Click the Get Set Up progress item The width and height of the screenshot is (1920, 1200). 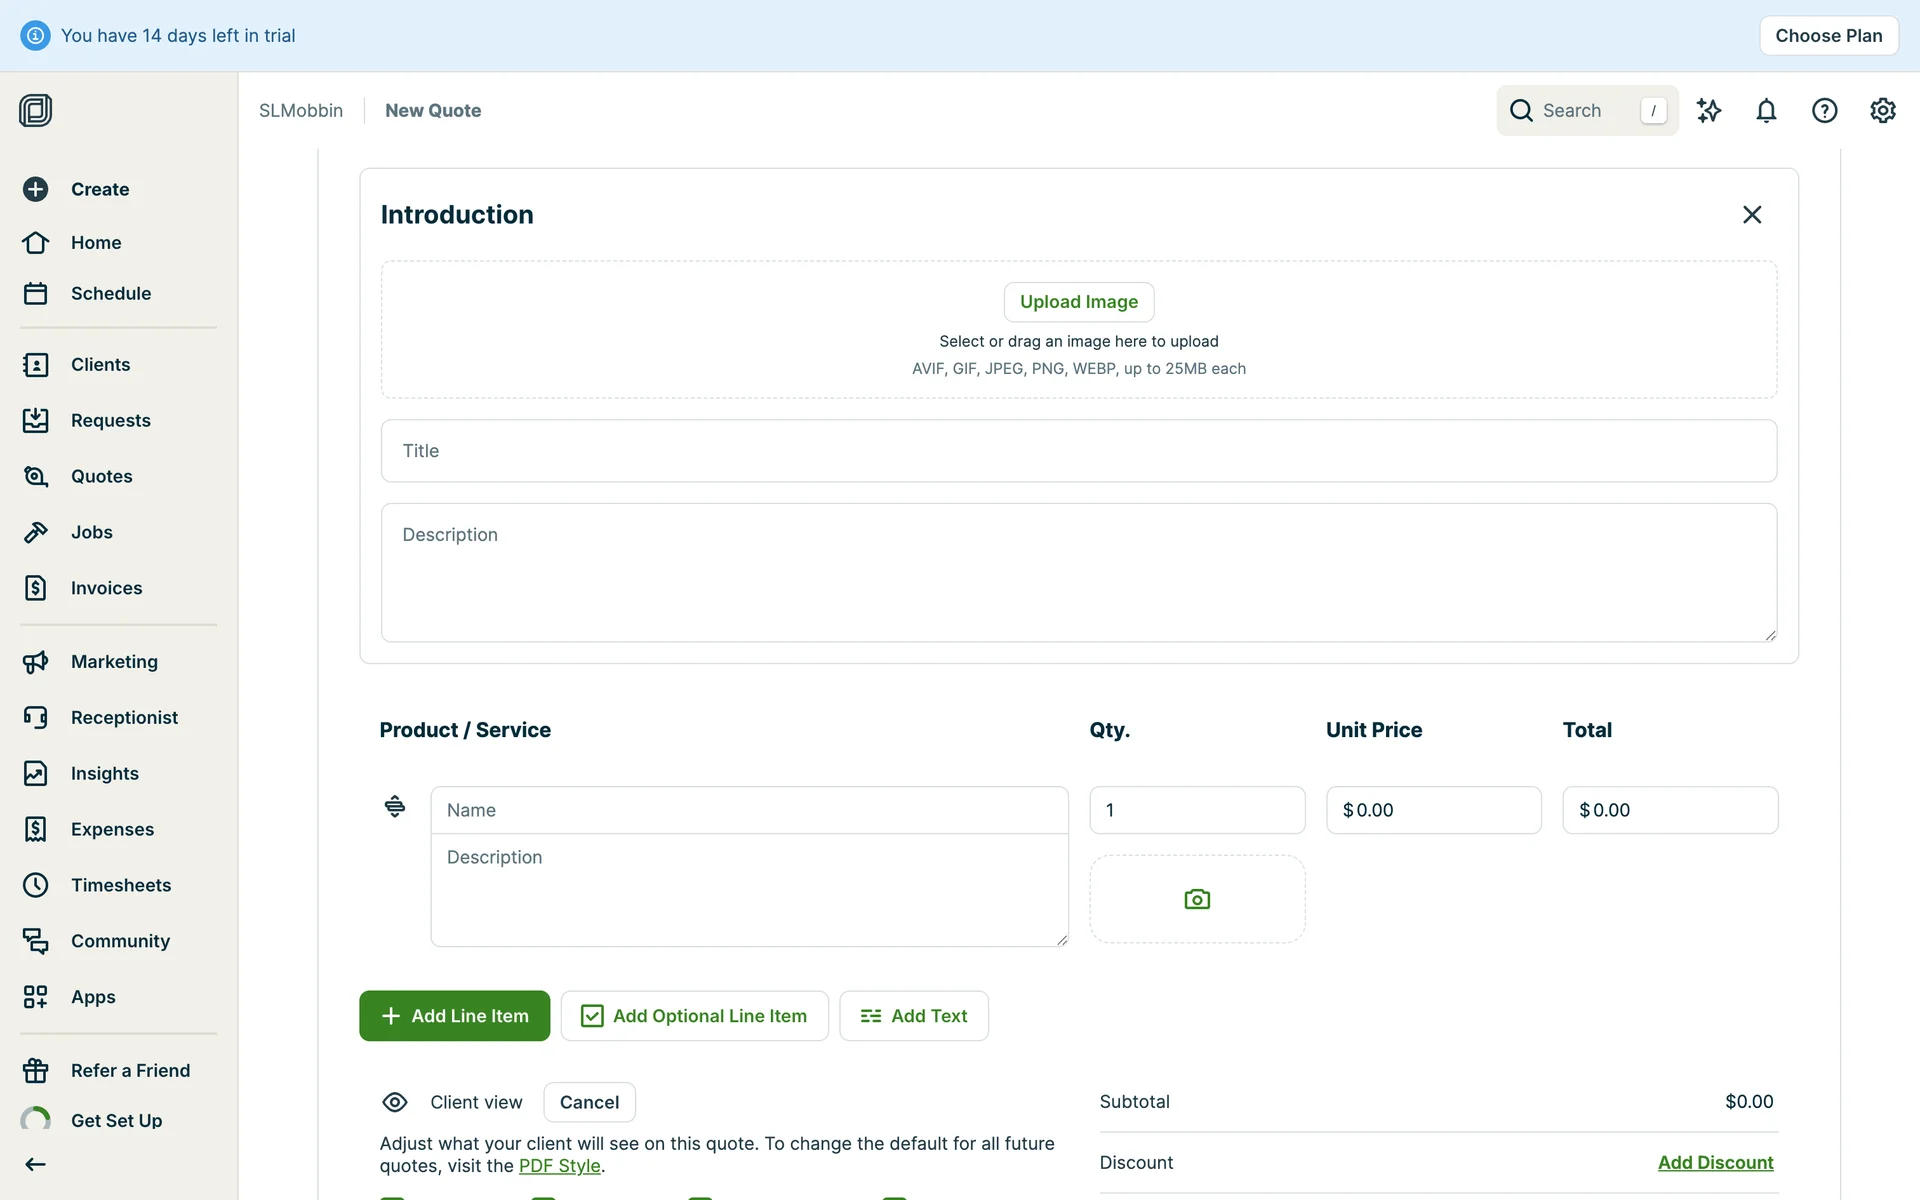tap(116, 1120)
